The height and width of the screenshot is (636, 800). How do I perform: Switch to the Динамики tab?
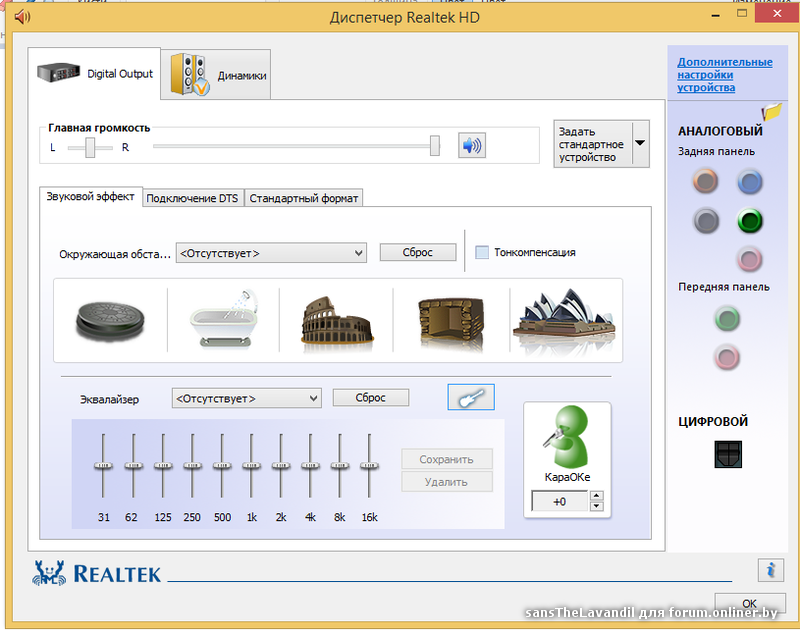coord(216,75)
